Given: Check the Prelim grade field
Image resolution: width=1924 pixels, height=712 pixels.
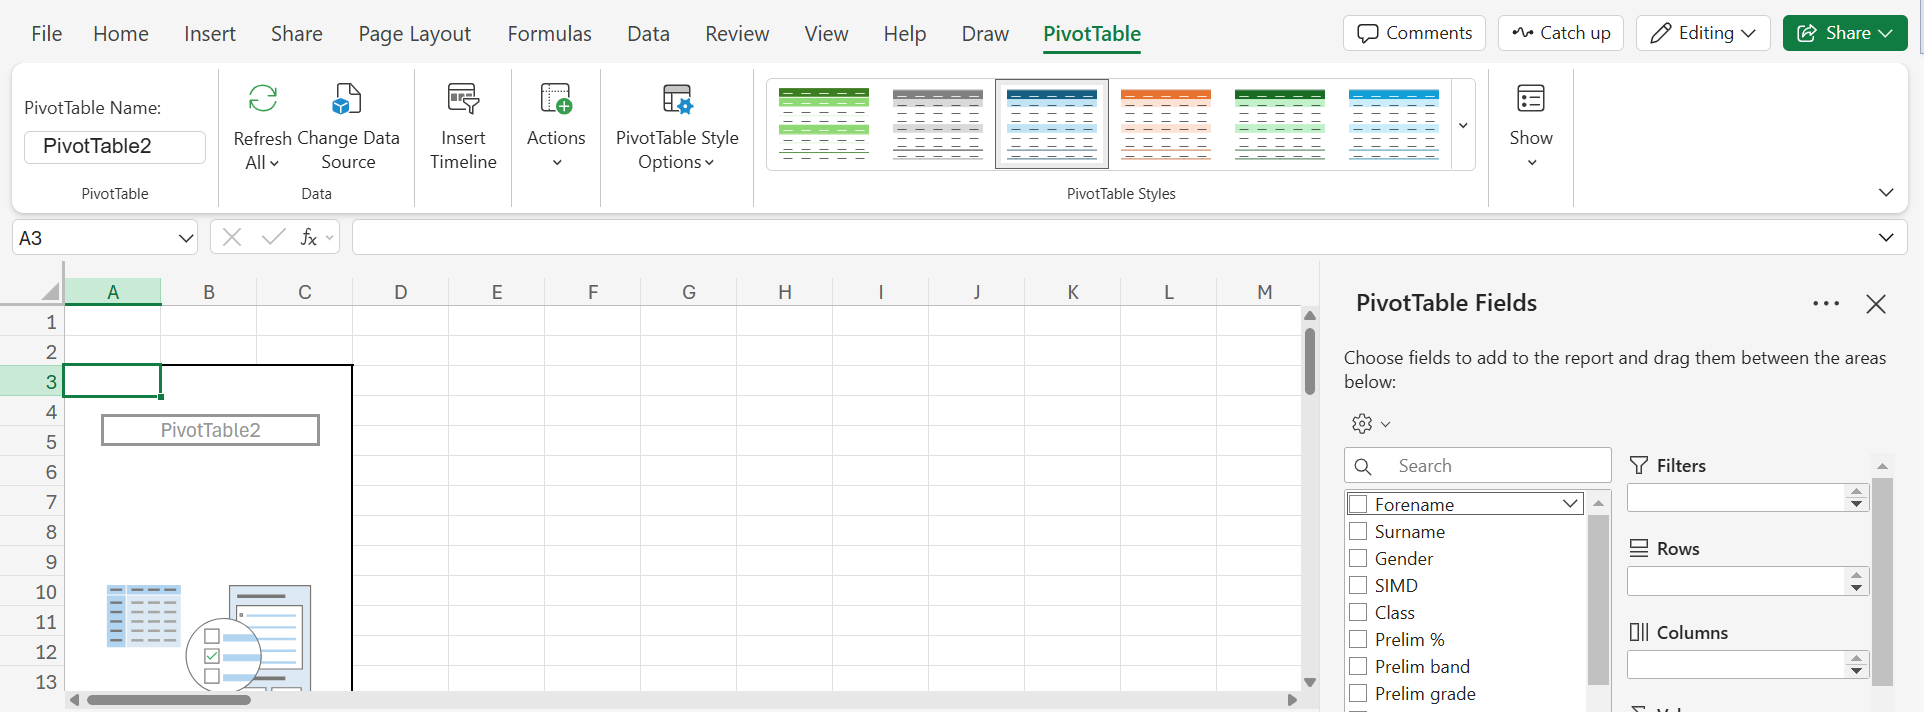Looking at the screenshot, I should (1358, 693).
